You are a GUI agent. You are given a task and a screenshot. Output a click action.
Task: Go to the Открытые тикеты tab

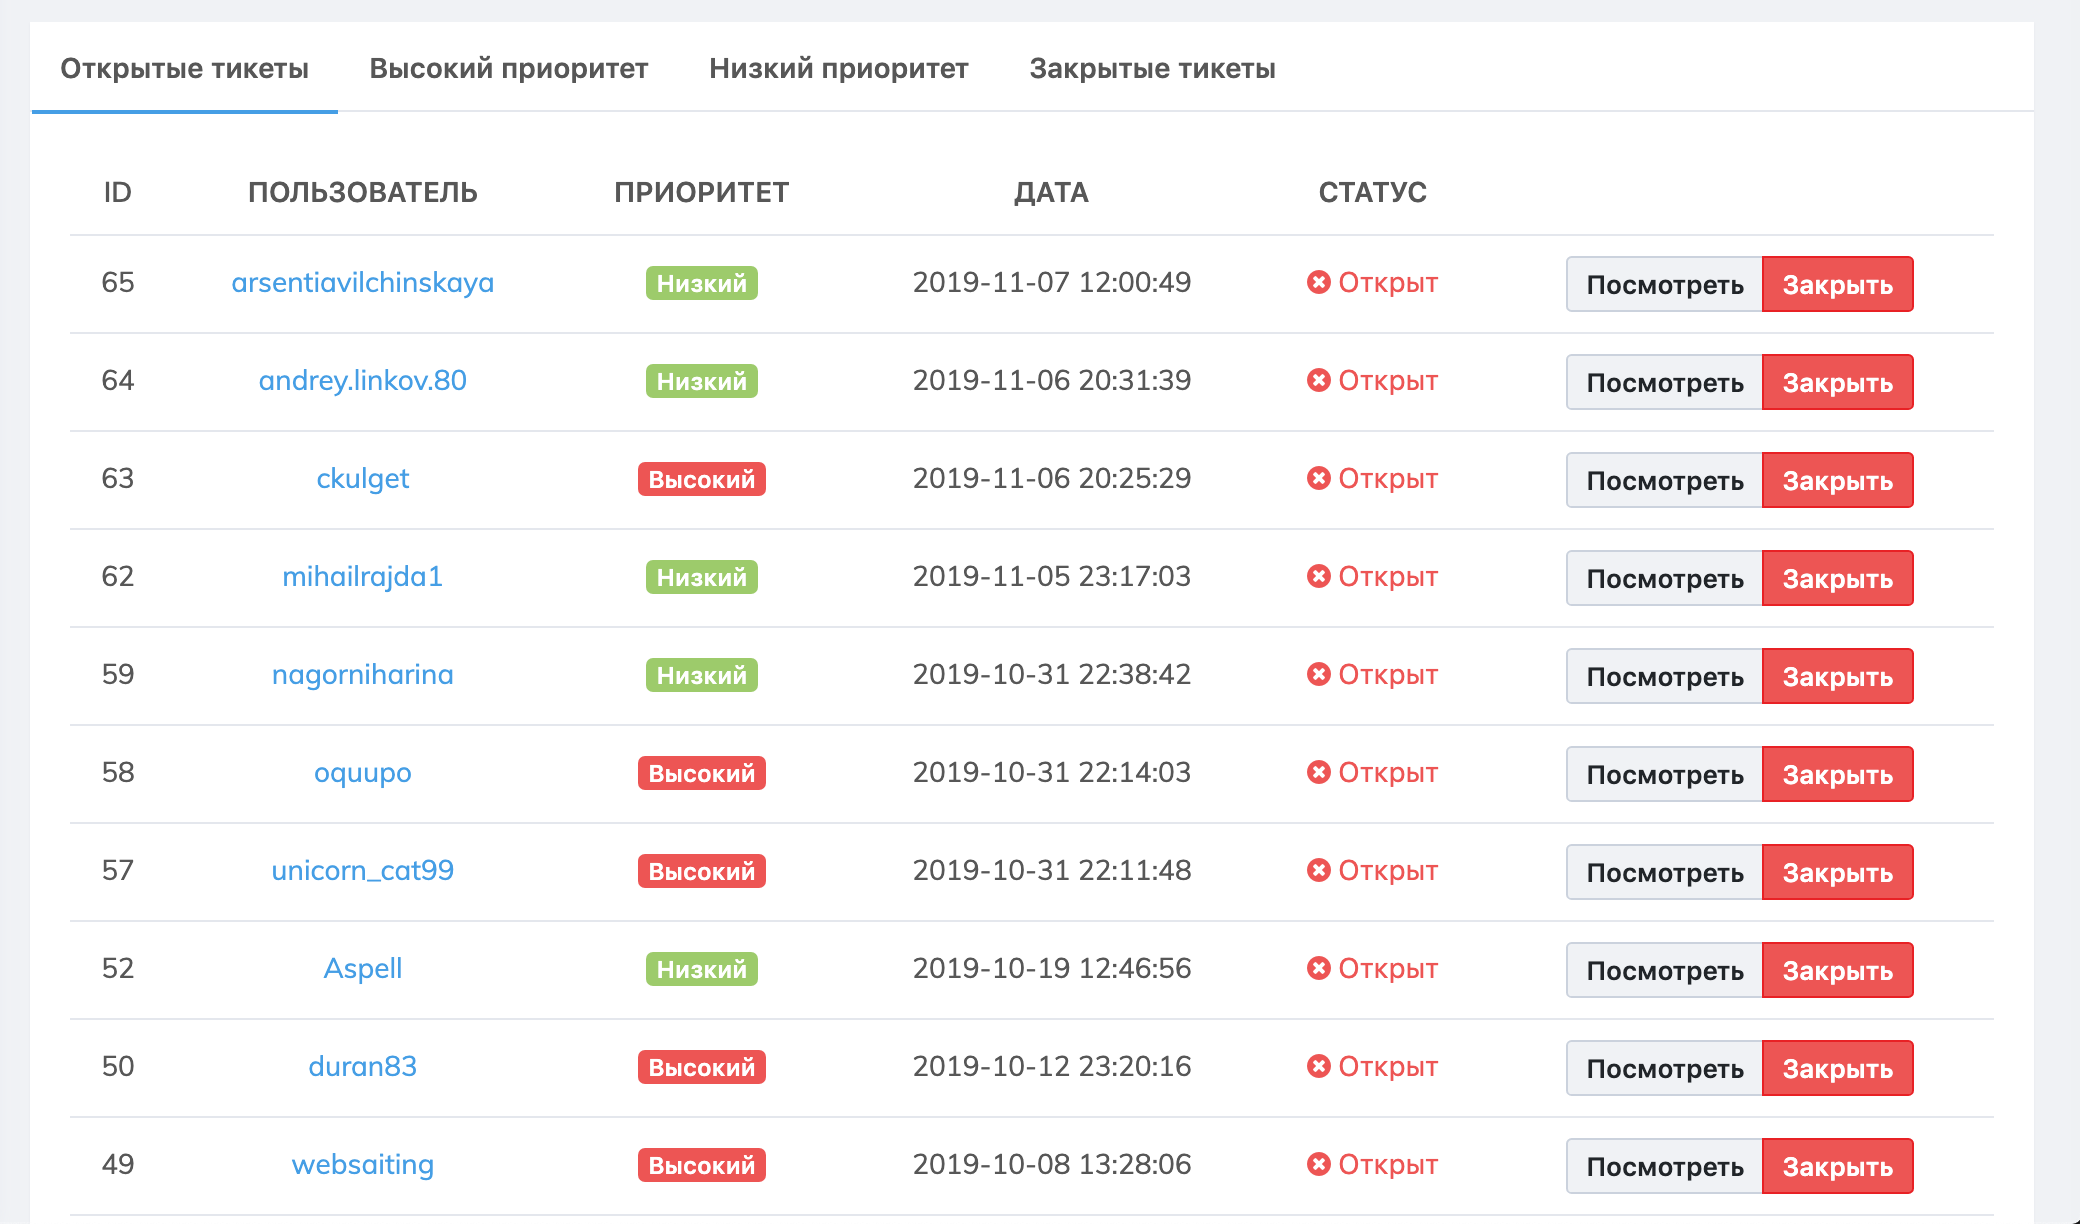pyautogui.click(x=184, y=68)
